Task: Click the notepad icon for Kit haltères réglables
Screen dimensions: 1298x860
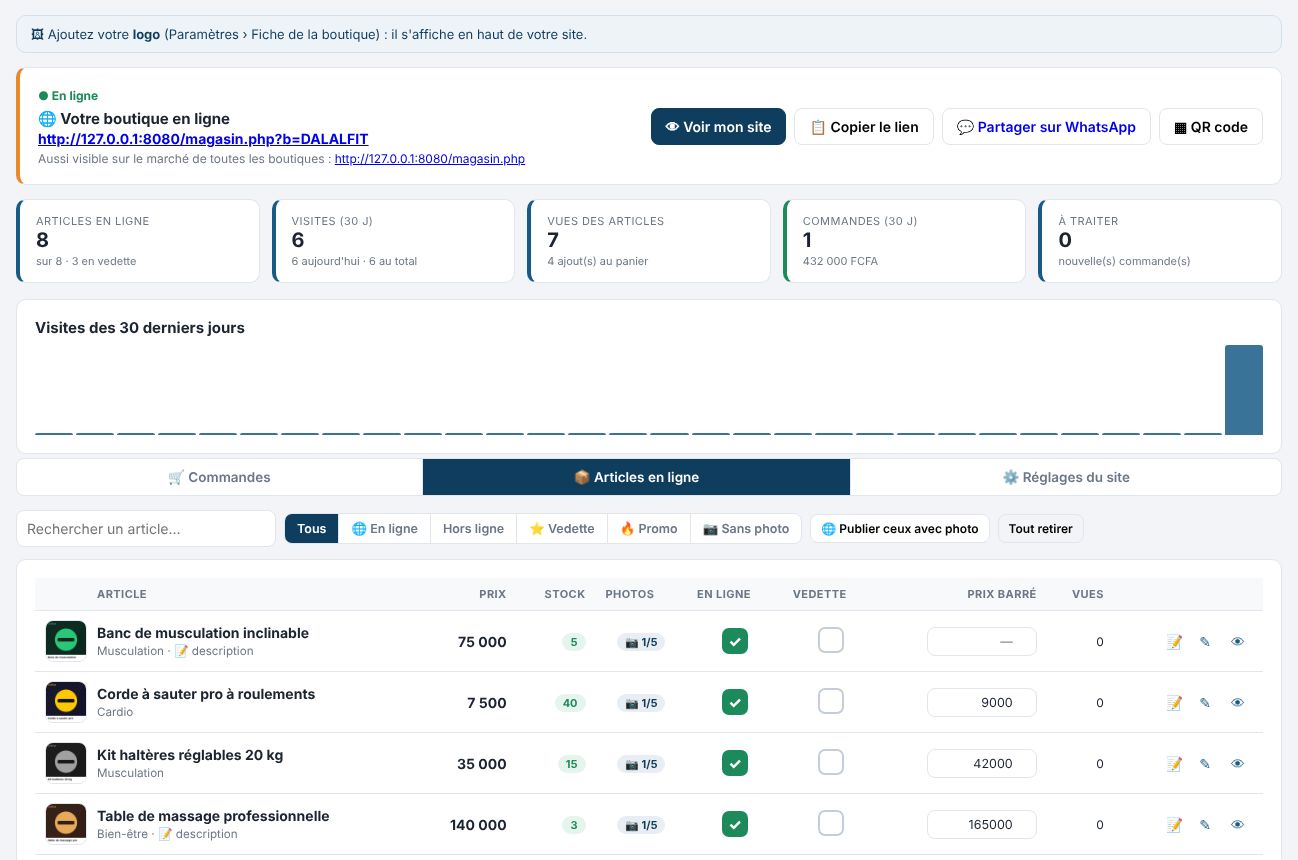Action: point(1175,764)
